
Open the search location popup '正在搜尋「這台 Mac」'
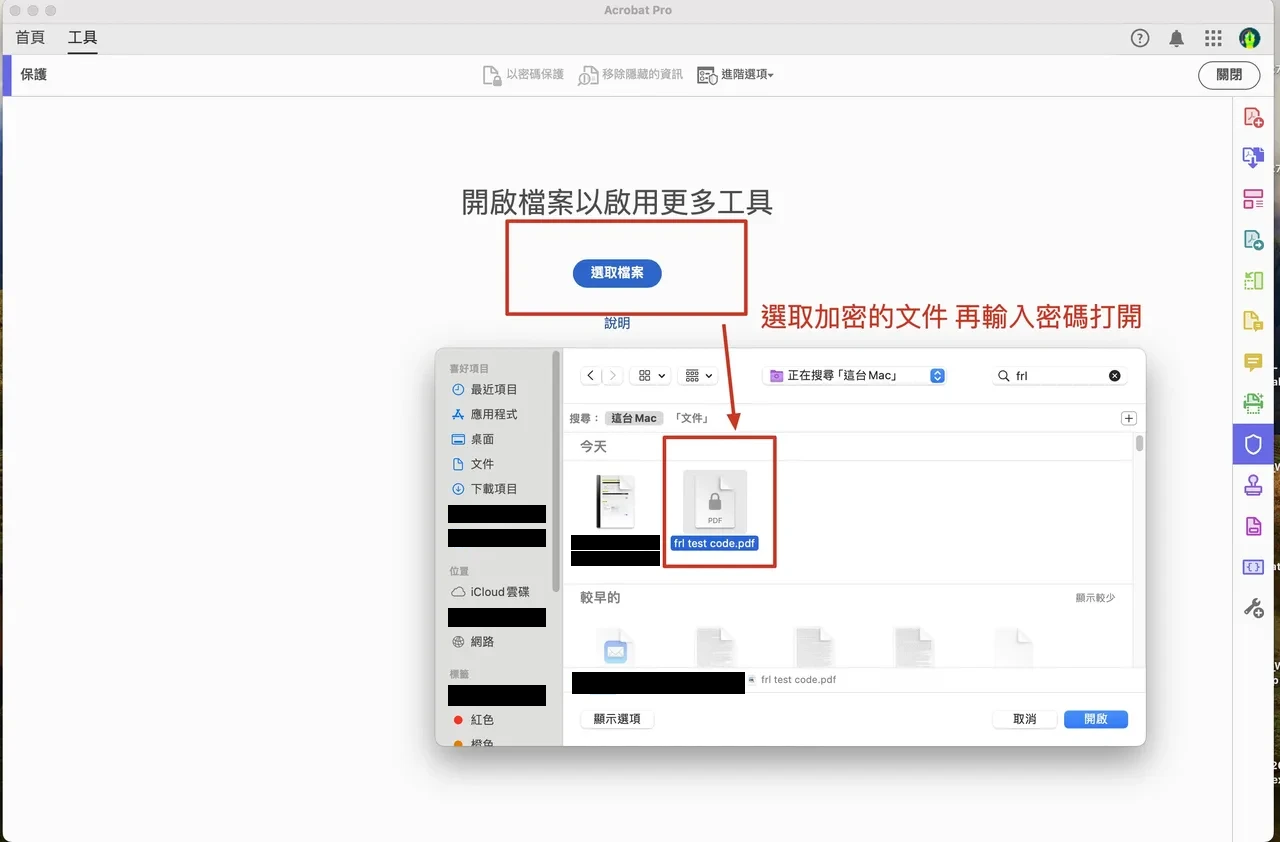854,376
